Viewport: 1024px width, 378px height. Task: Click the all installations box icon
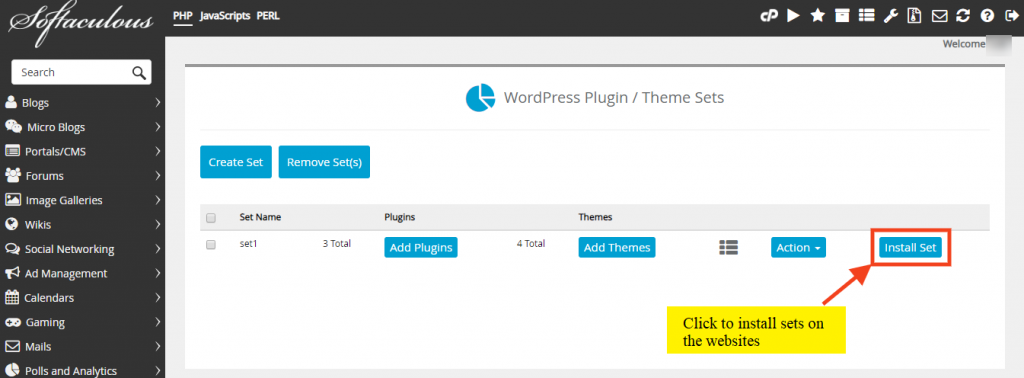[842, 16]
